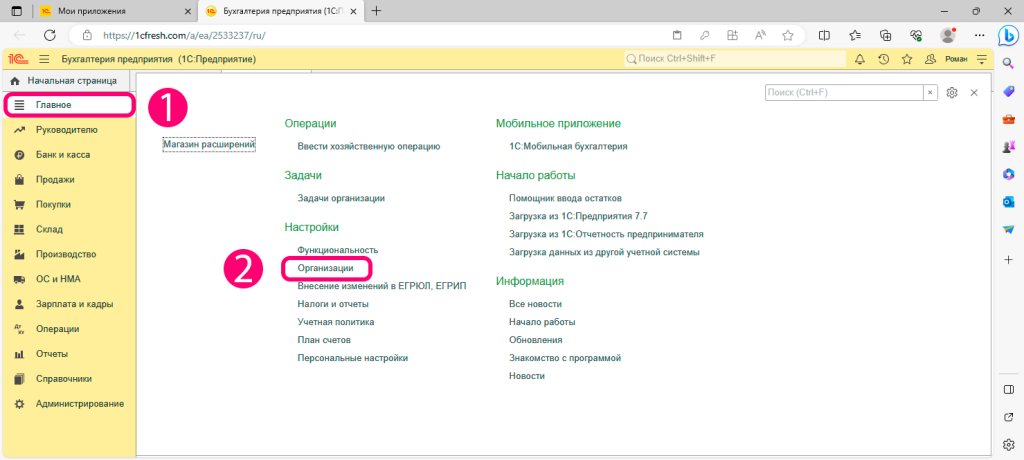1024x460 pixels.
Task: Select Главное section in sidebar
Action: (70, 105)
